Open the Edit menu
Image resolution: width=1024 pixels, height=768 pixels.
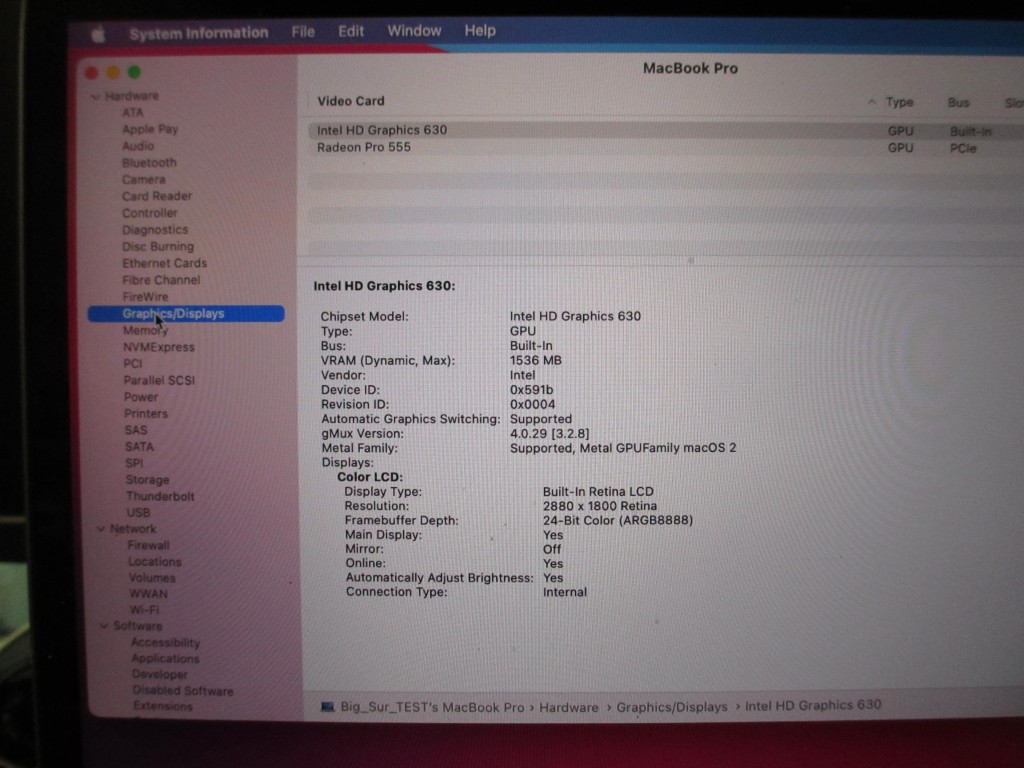(x=351, y=31)
